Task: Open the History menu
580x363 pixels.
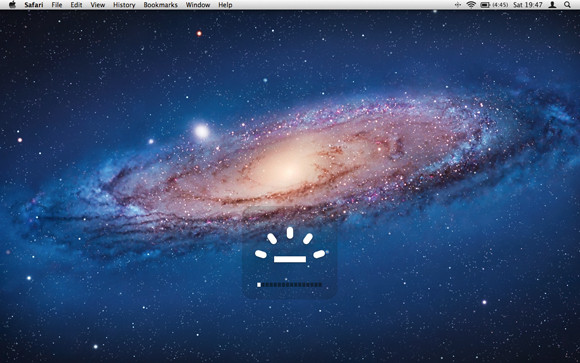Action: click(x=124, y=5)
